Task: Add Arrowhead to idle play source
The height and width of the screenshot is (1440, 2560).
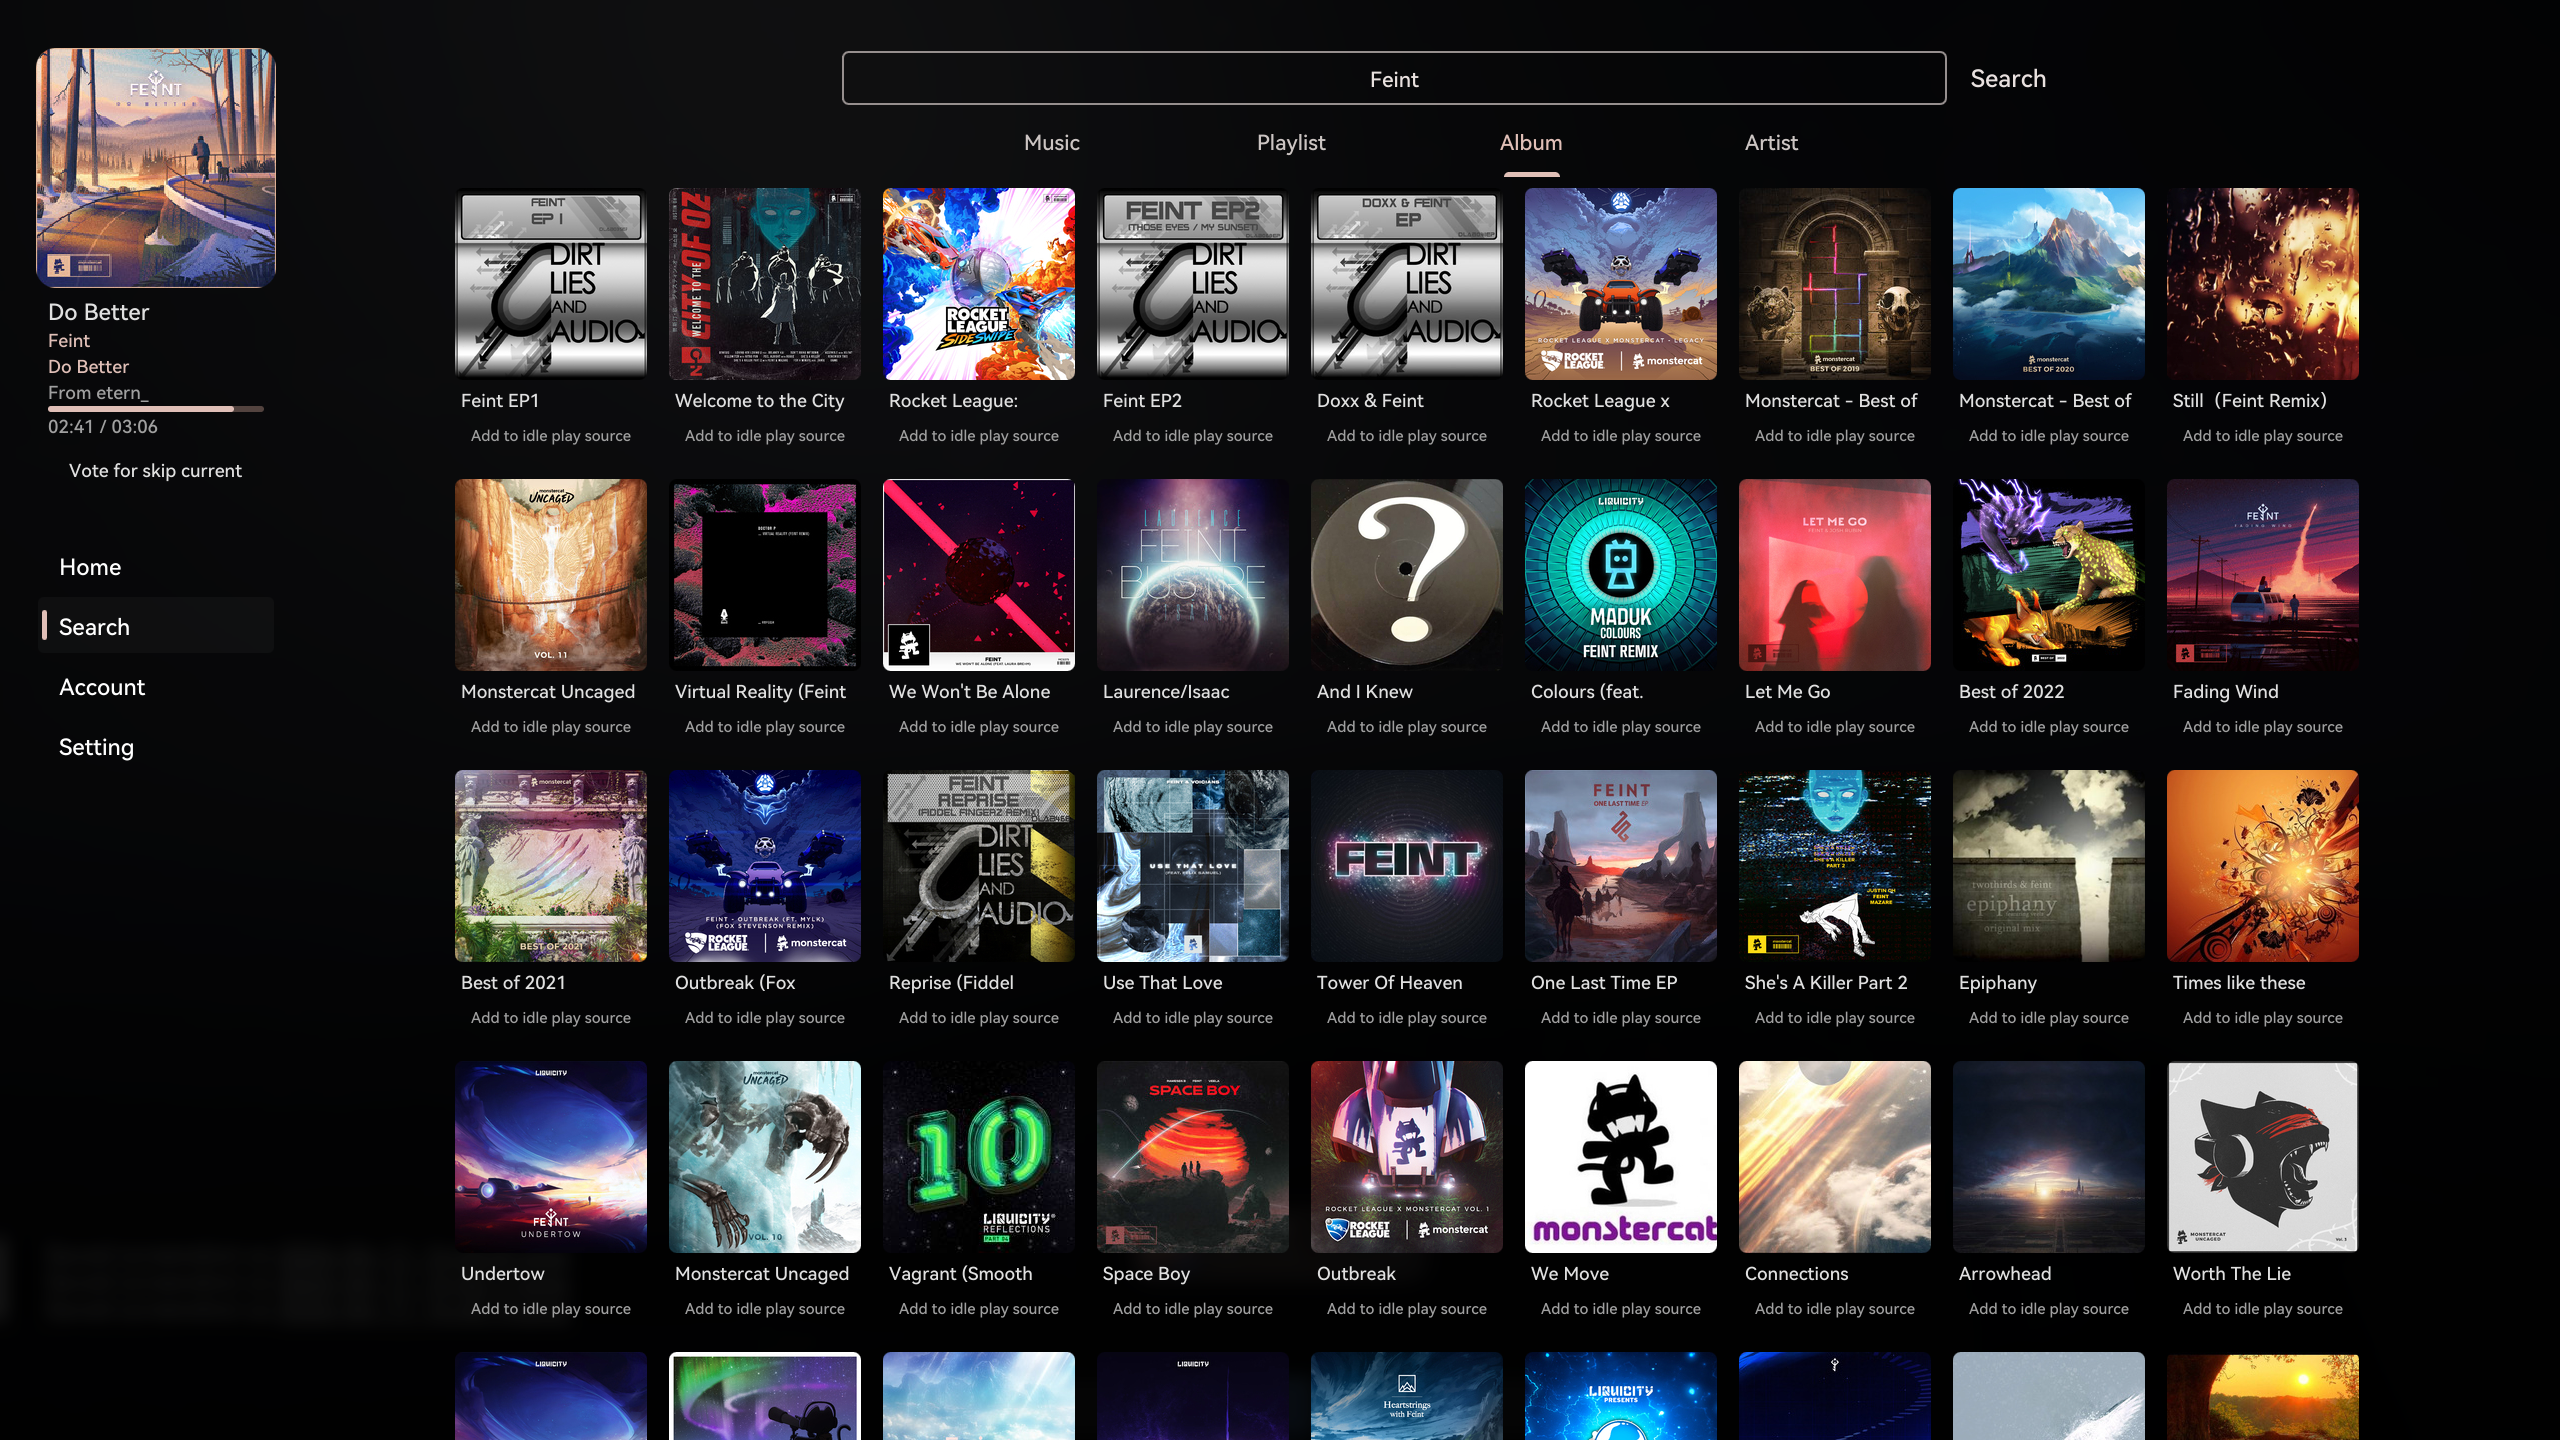Action: (x=2049, y=1309)
